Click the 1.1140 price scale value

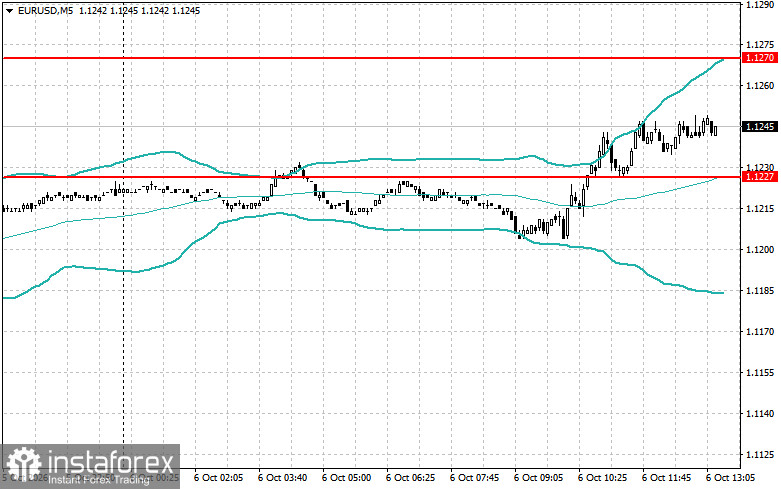click(760, 413)
